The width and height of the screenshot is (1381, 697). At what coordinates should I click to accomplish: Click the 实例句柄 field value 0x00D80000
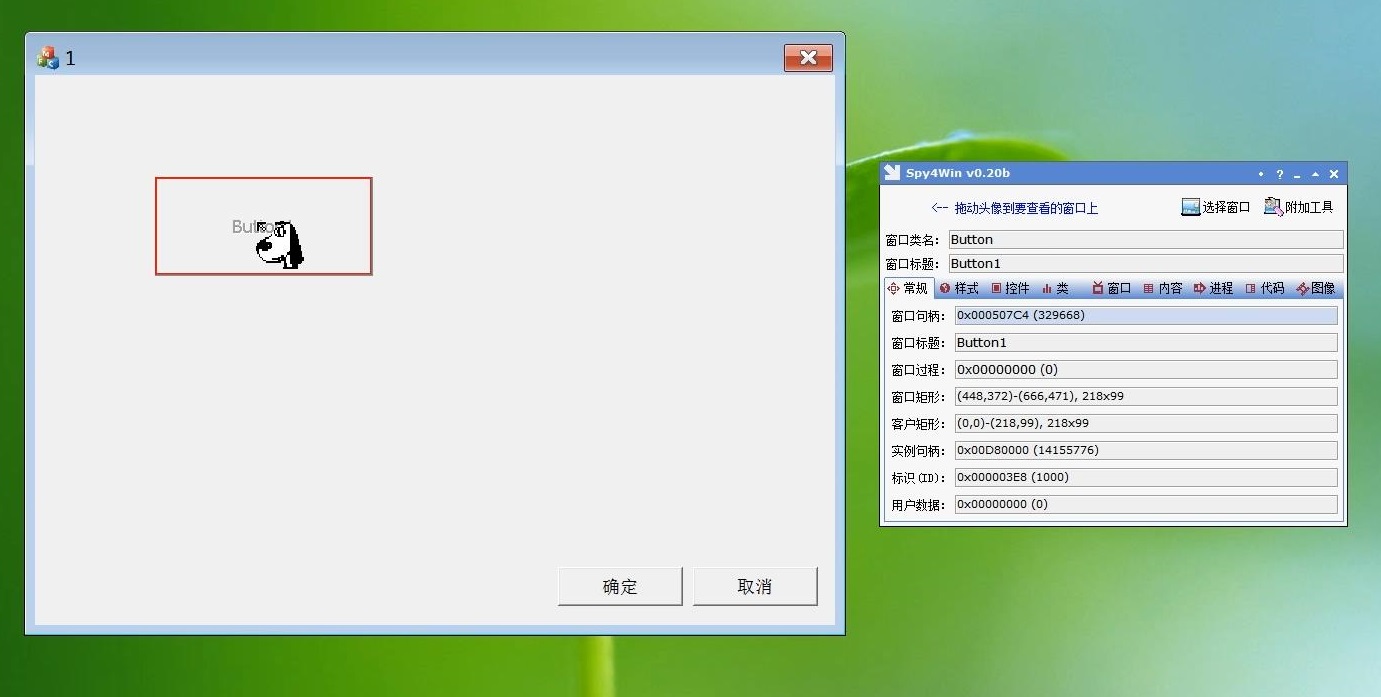tap(1146, 450)
